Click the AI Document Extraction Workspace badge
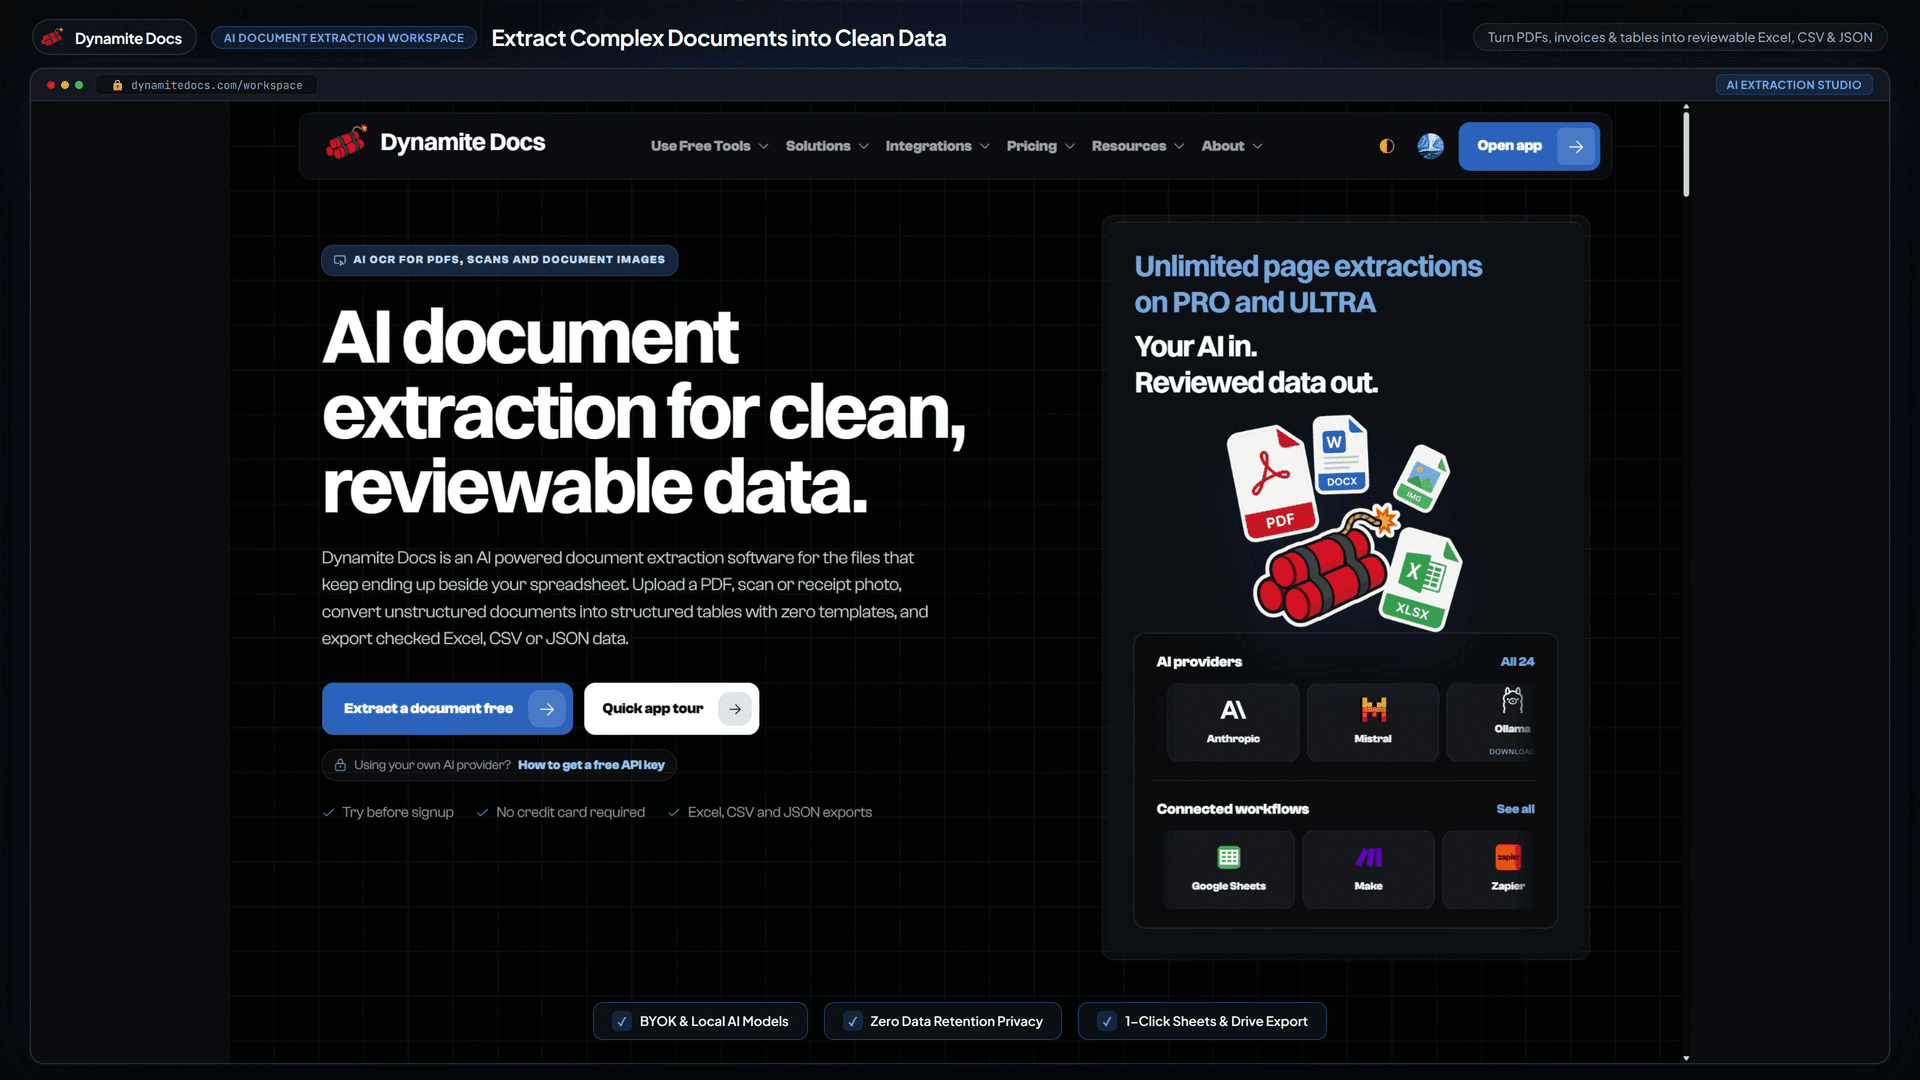This screenshot has width=1920, height=1080. click(x=344, y=38)
